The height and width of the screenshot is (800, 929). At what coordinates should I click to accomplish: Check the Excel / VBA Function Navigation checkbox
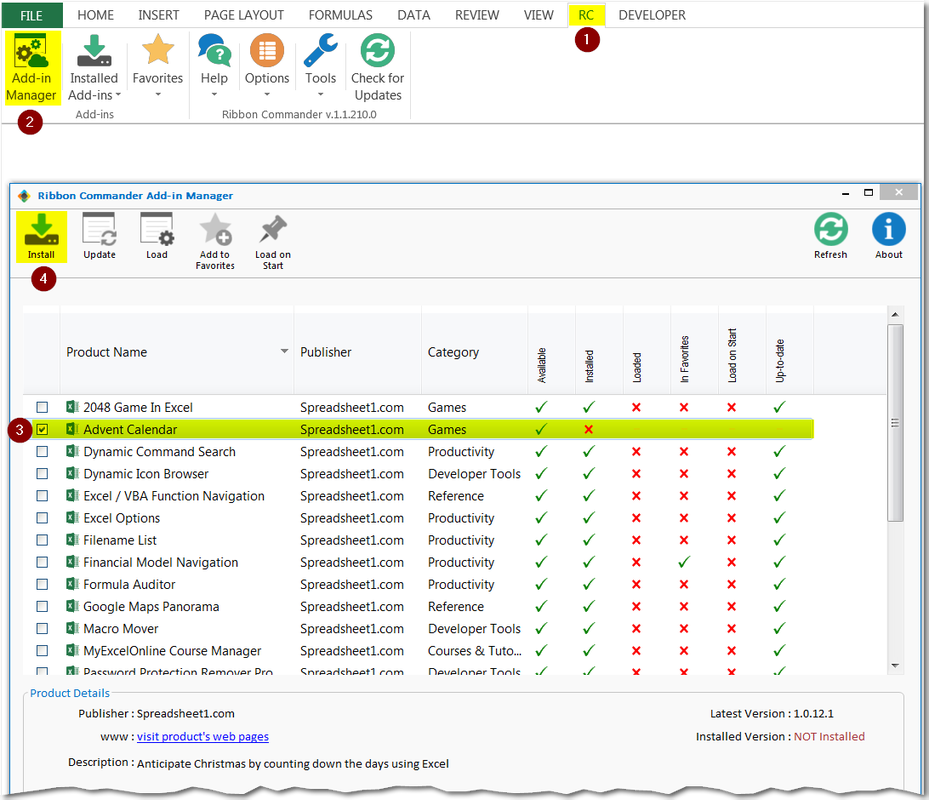pyautogui.click(x=42, y=495)
